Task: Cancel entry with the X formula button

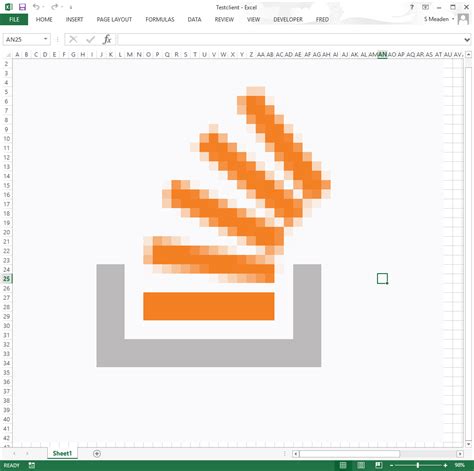Action: (73, 39)
